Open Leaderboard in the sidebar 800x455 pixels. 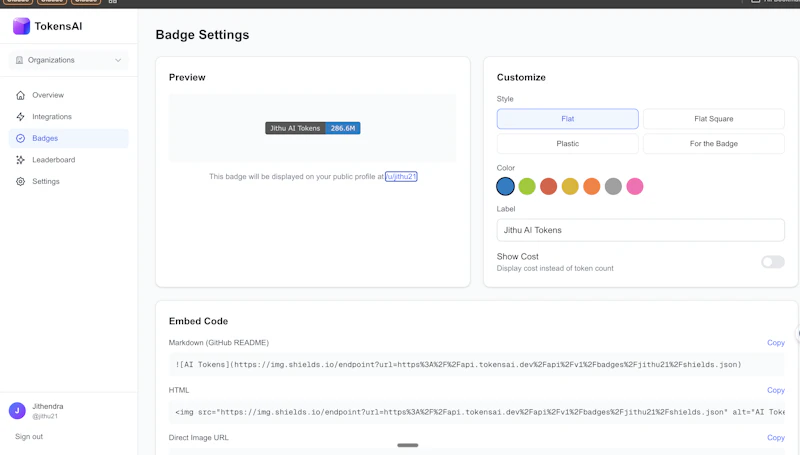pos(69,160)
